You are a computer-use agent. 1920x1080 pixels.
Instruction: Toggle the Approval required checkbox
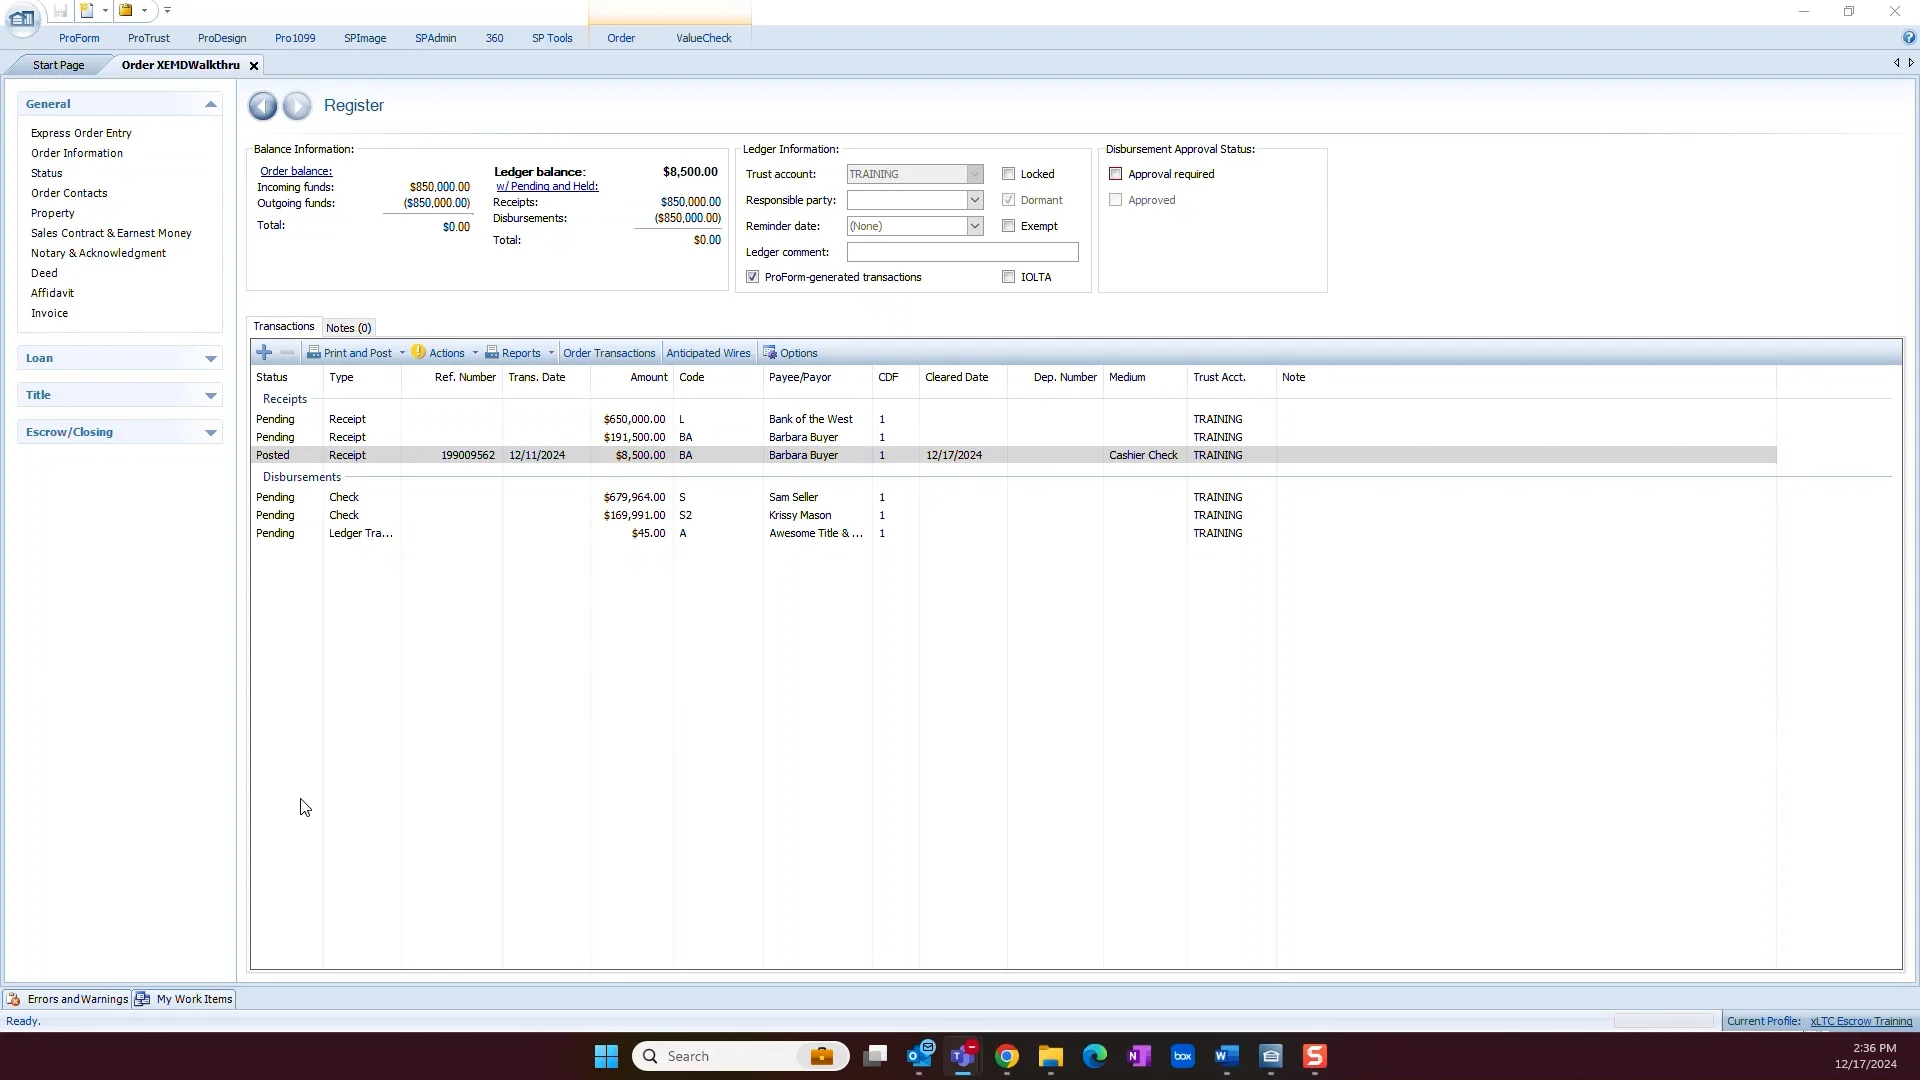(1116, 174)
